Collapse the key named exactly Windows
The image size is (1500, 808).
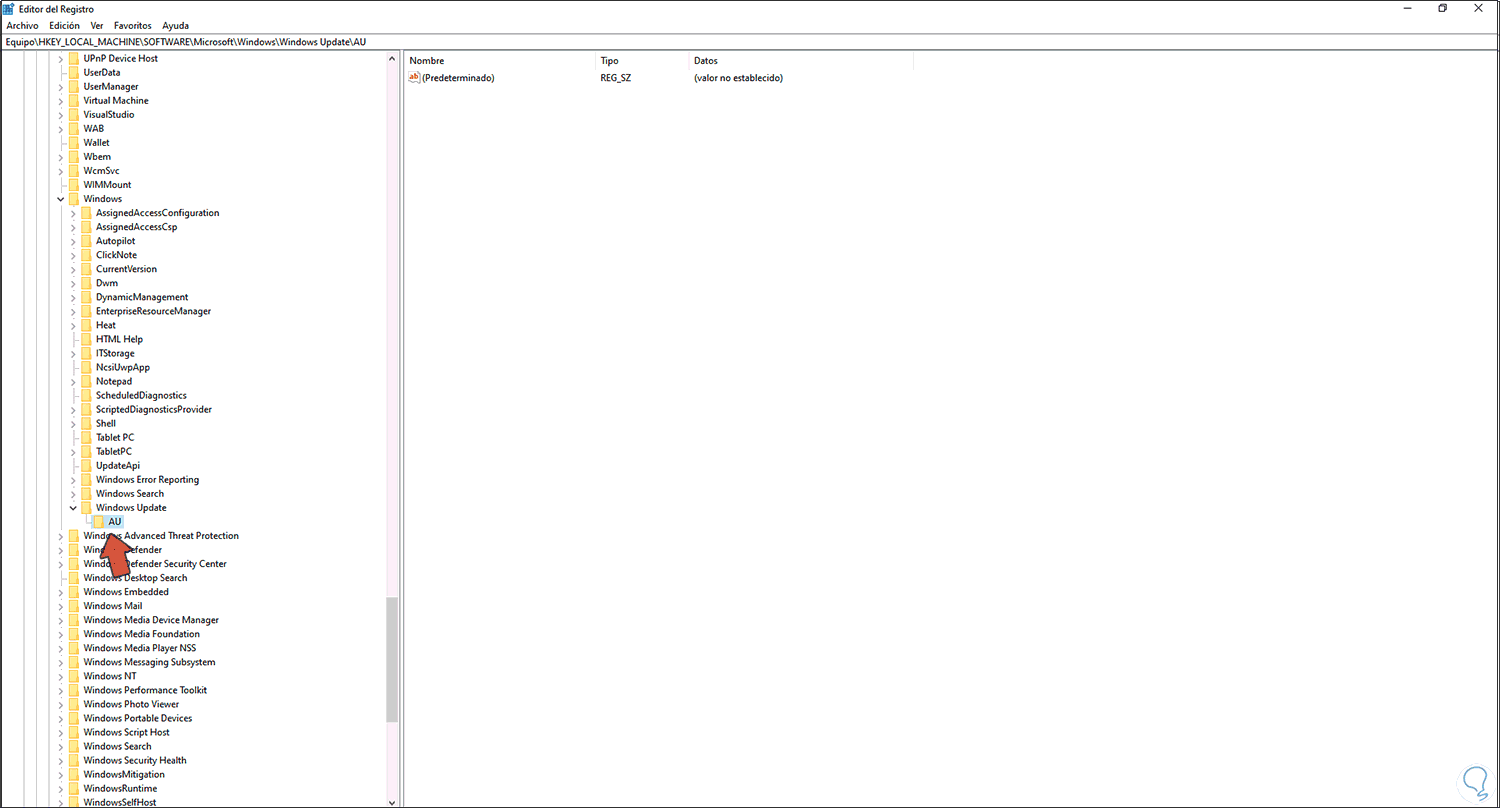(x=61, y=198)
